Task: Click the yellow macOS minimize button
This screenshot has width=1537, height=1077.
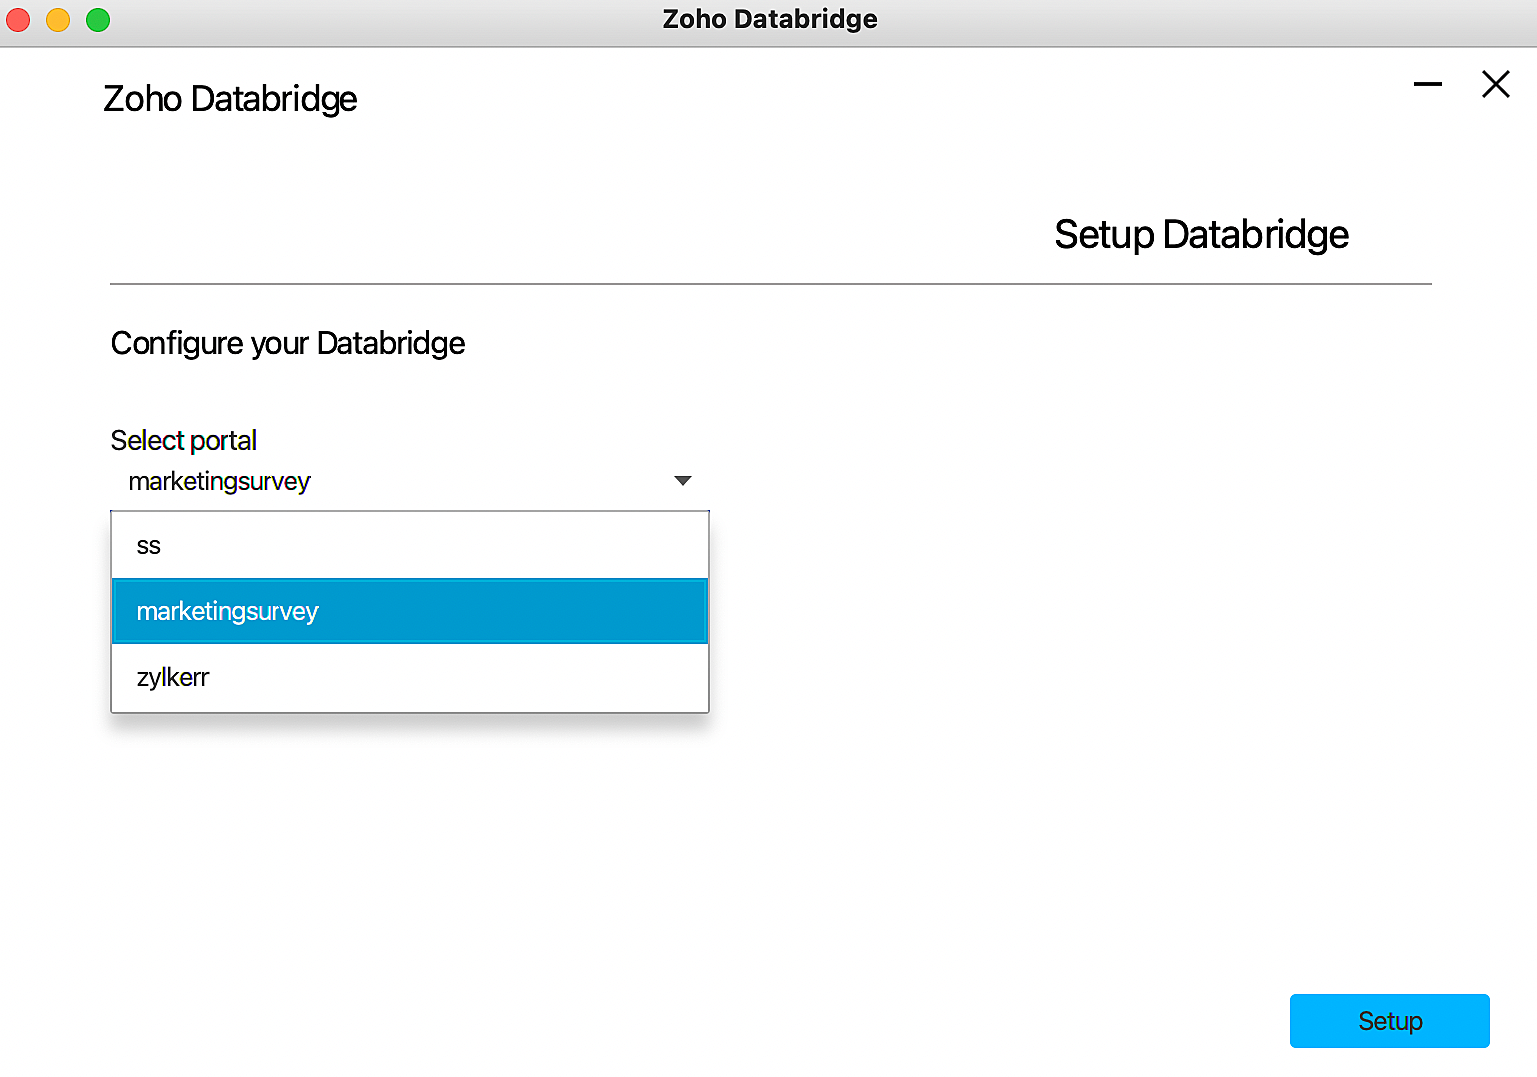Action: 57,19
